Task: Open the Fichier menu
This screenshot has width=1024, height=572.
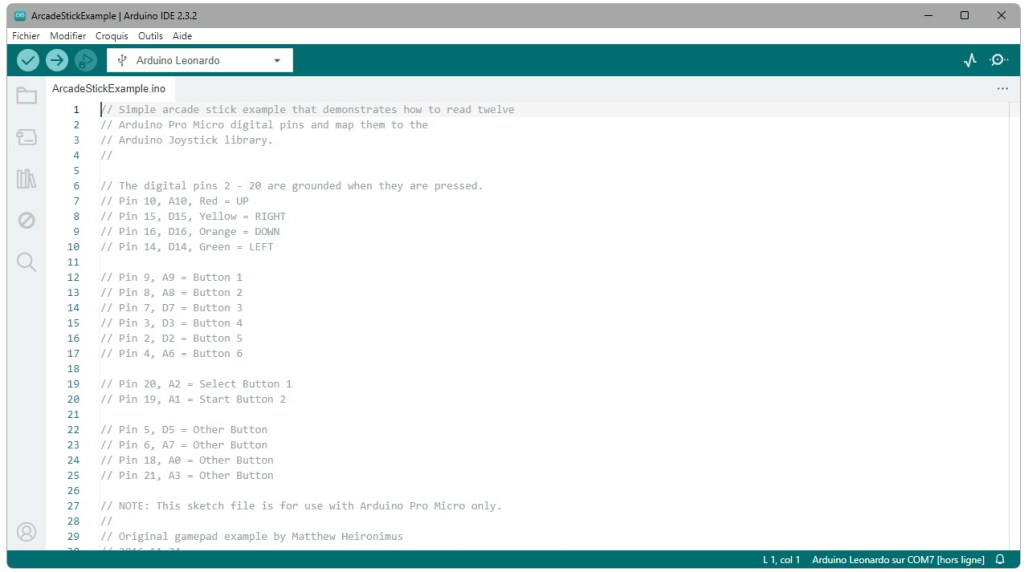Action: point(26,36)
